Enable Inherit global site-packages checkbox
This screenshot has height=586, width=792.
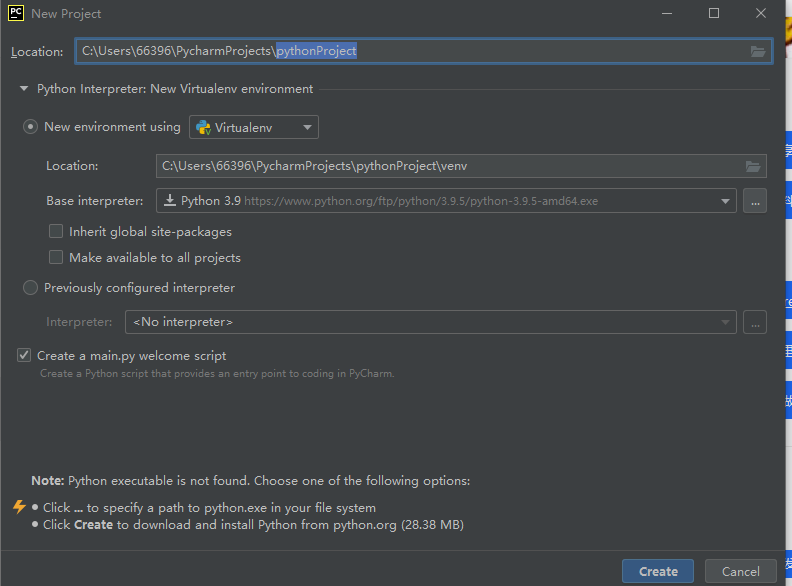coord(56,232)
